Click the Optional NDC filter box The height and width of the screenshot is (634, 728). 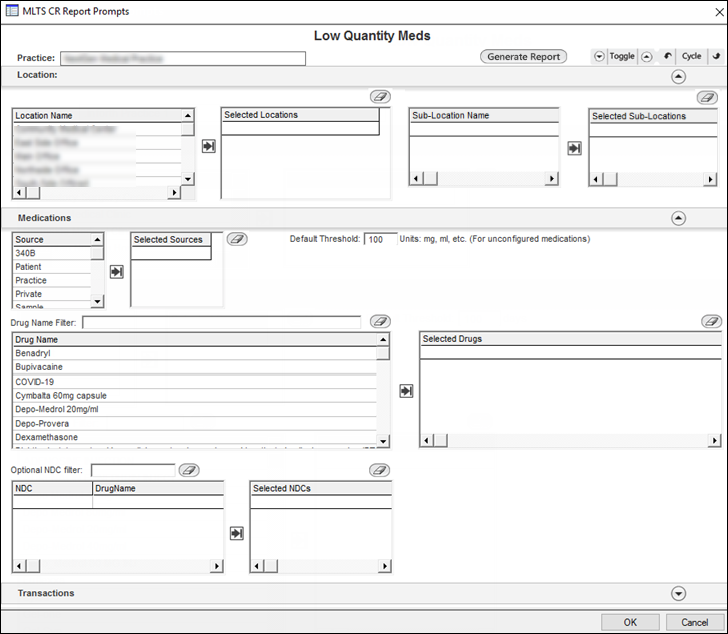pos(133,470)
